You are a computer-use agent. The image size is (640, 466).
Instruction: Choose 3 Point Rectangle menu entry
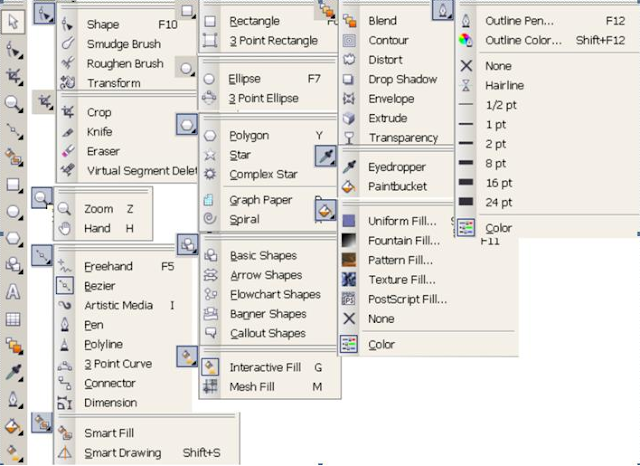[x=273, y=41]
